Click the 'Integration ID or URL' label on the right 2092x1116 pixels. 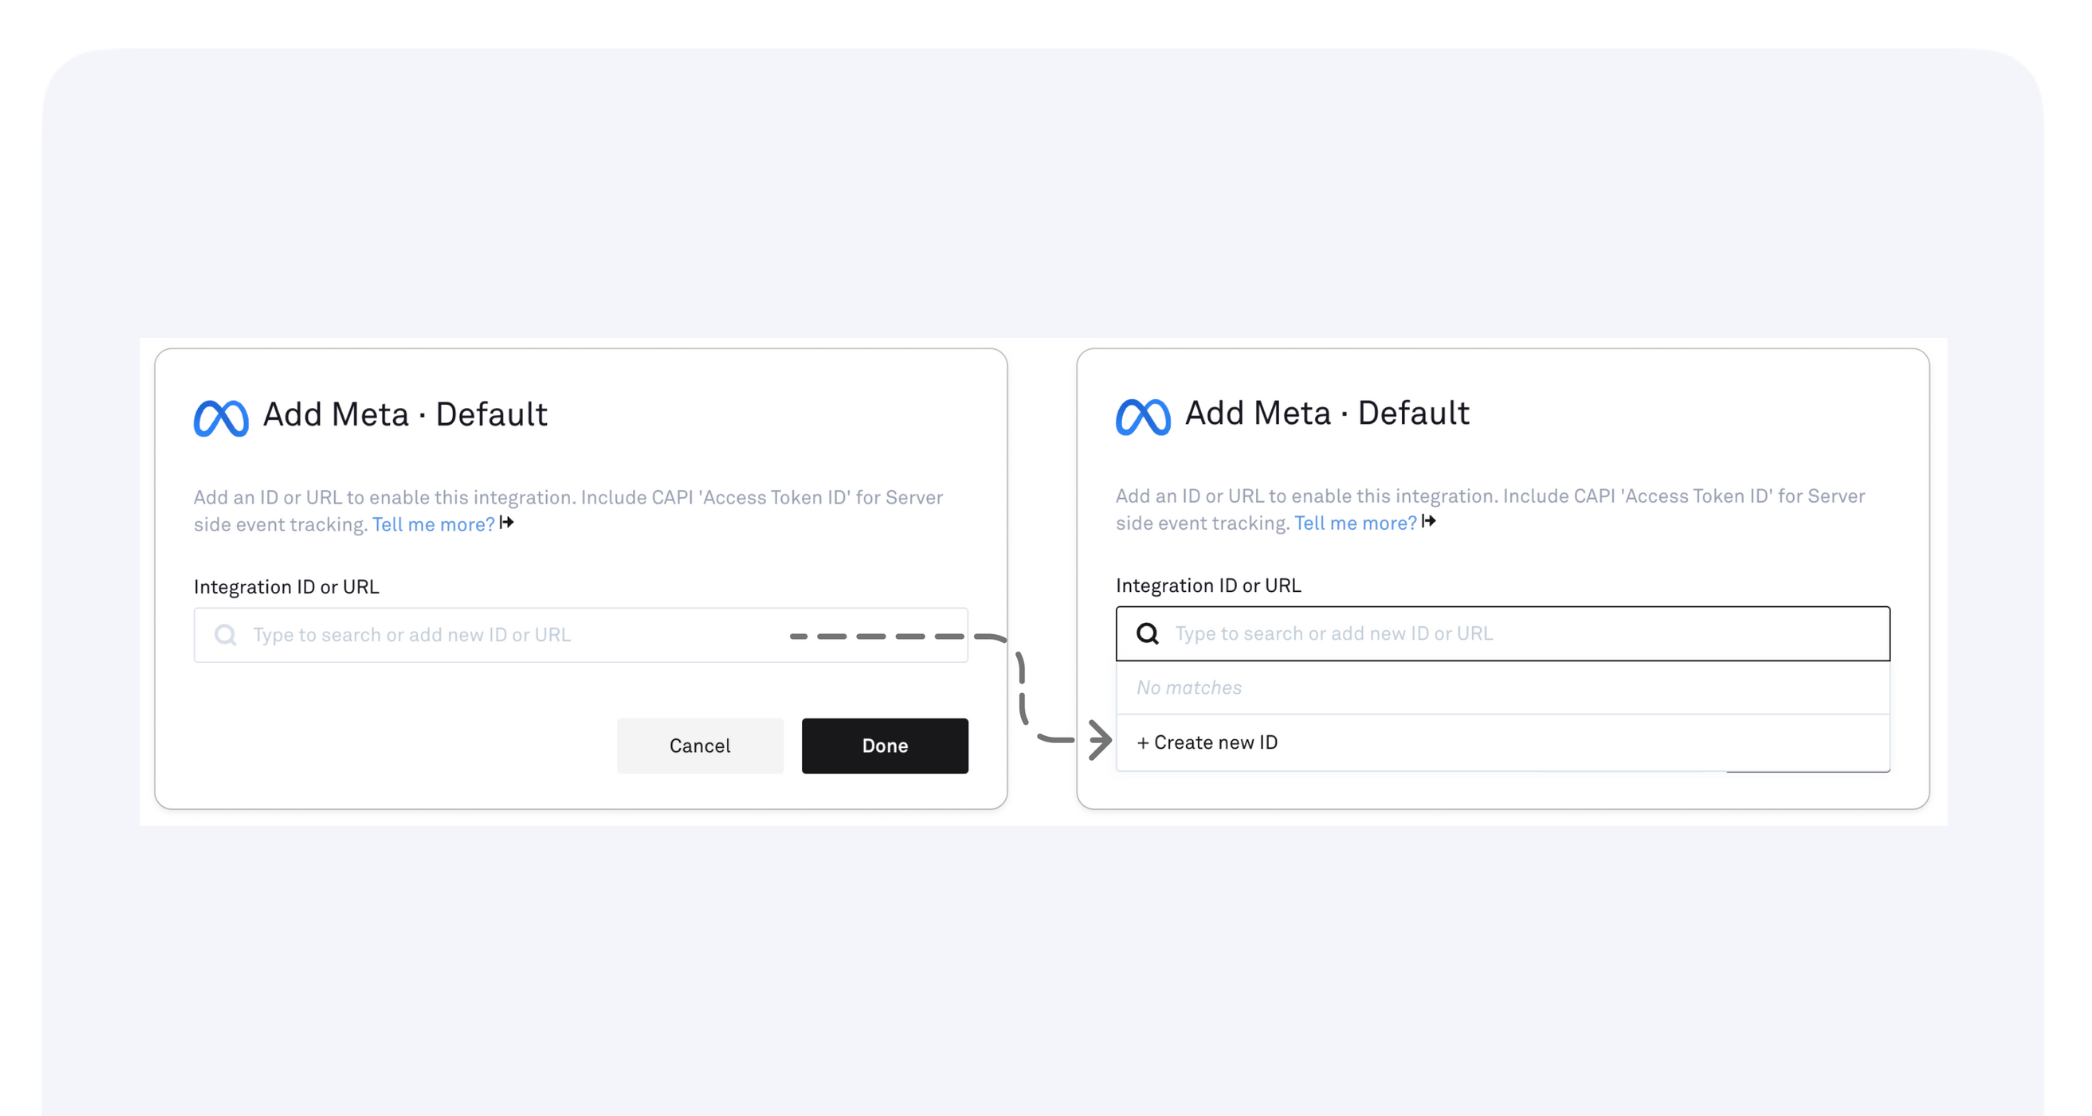tap(1209, 585)
